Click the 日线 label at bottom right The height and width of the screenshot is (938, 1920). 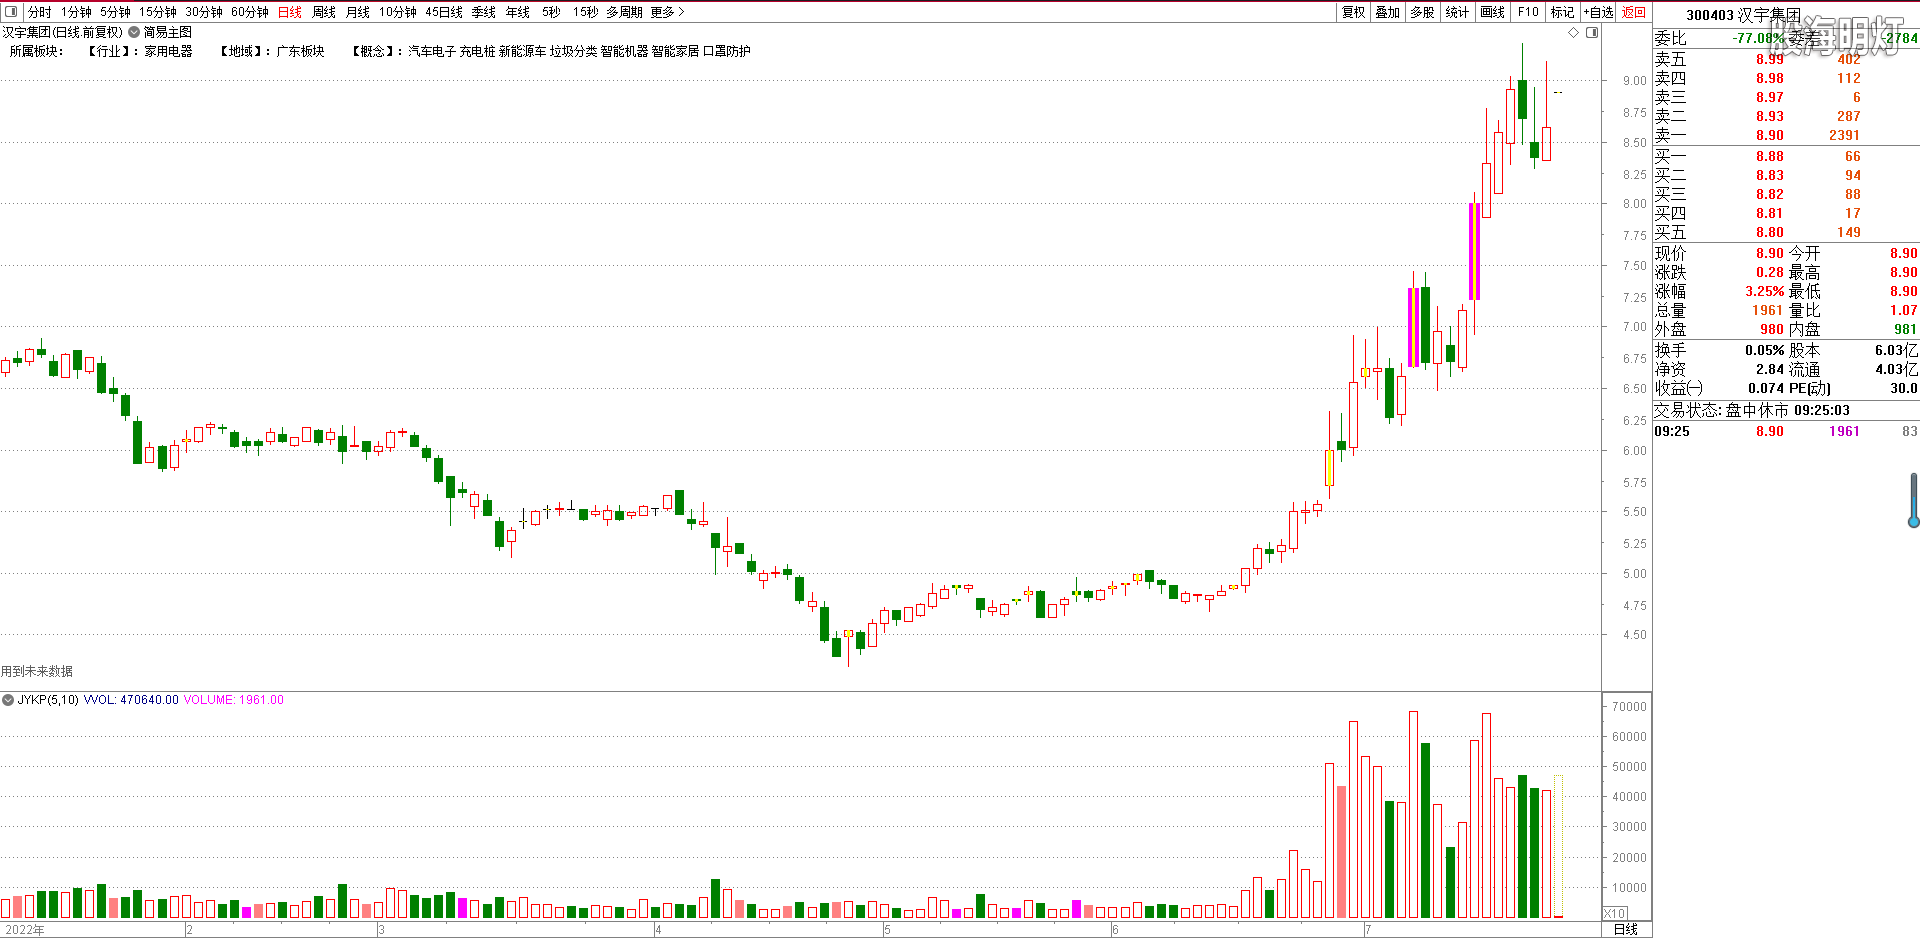click(x=1626, y=929)
